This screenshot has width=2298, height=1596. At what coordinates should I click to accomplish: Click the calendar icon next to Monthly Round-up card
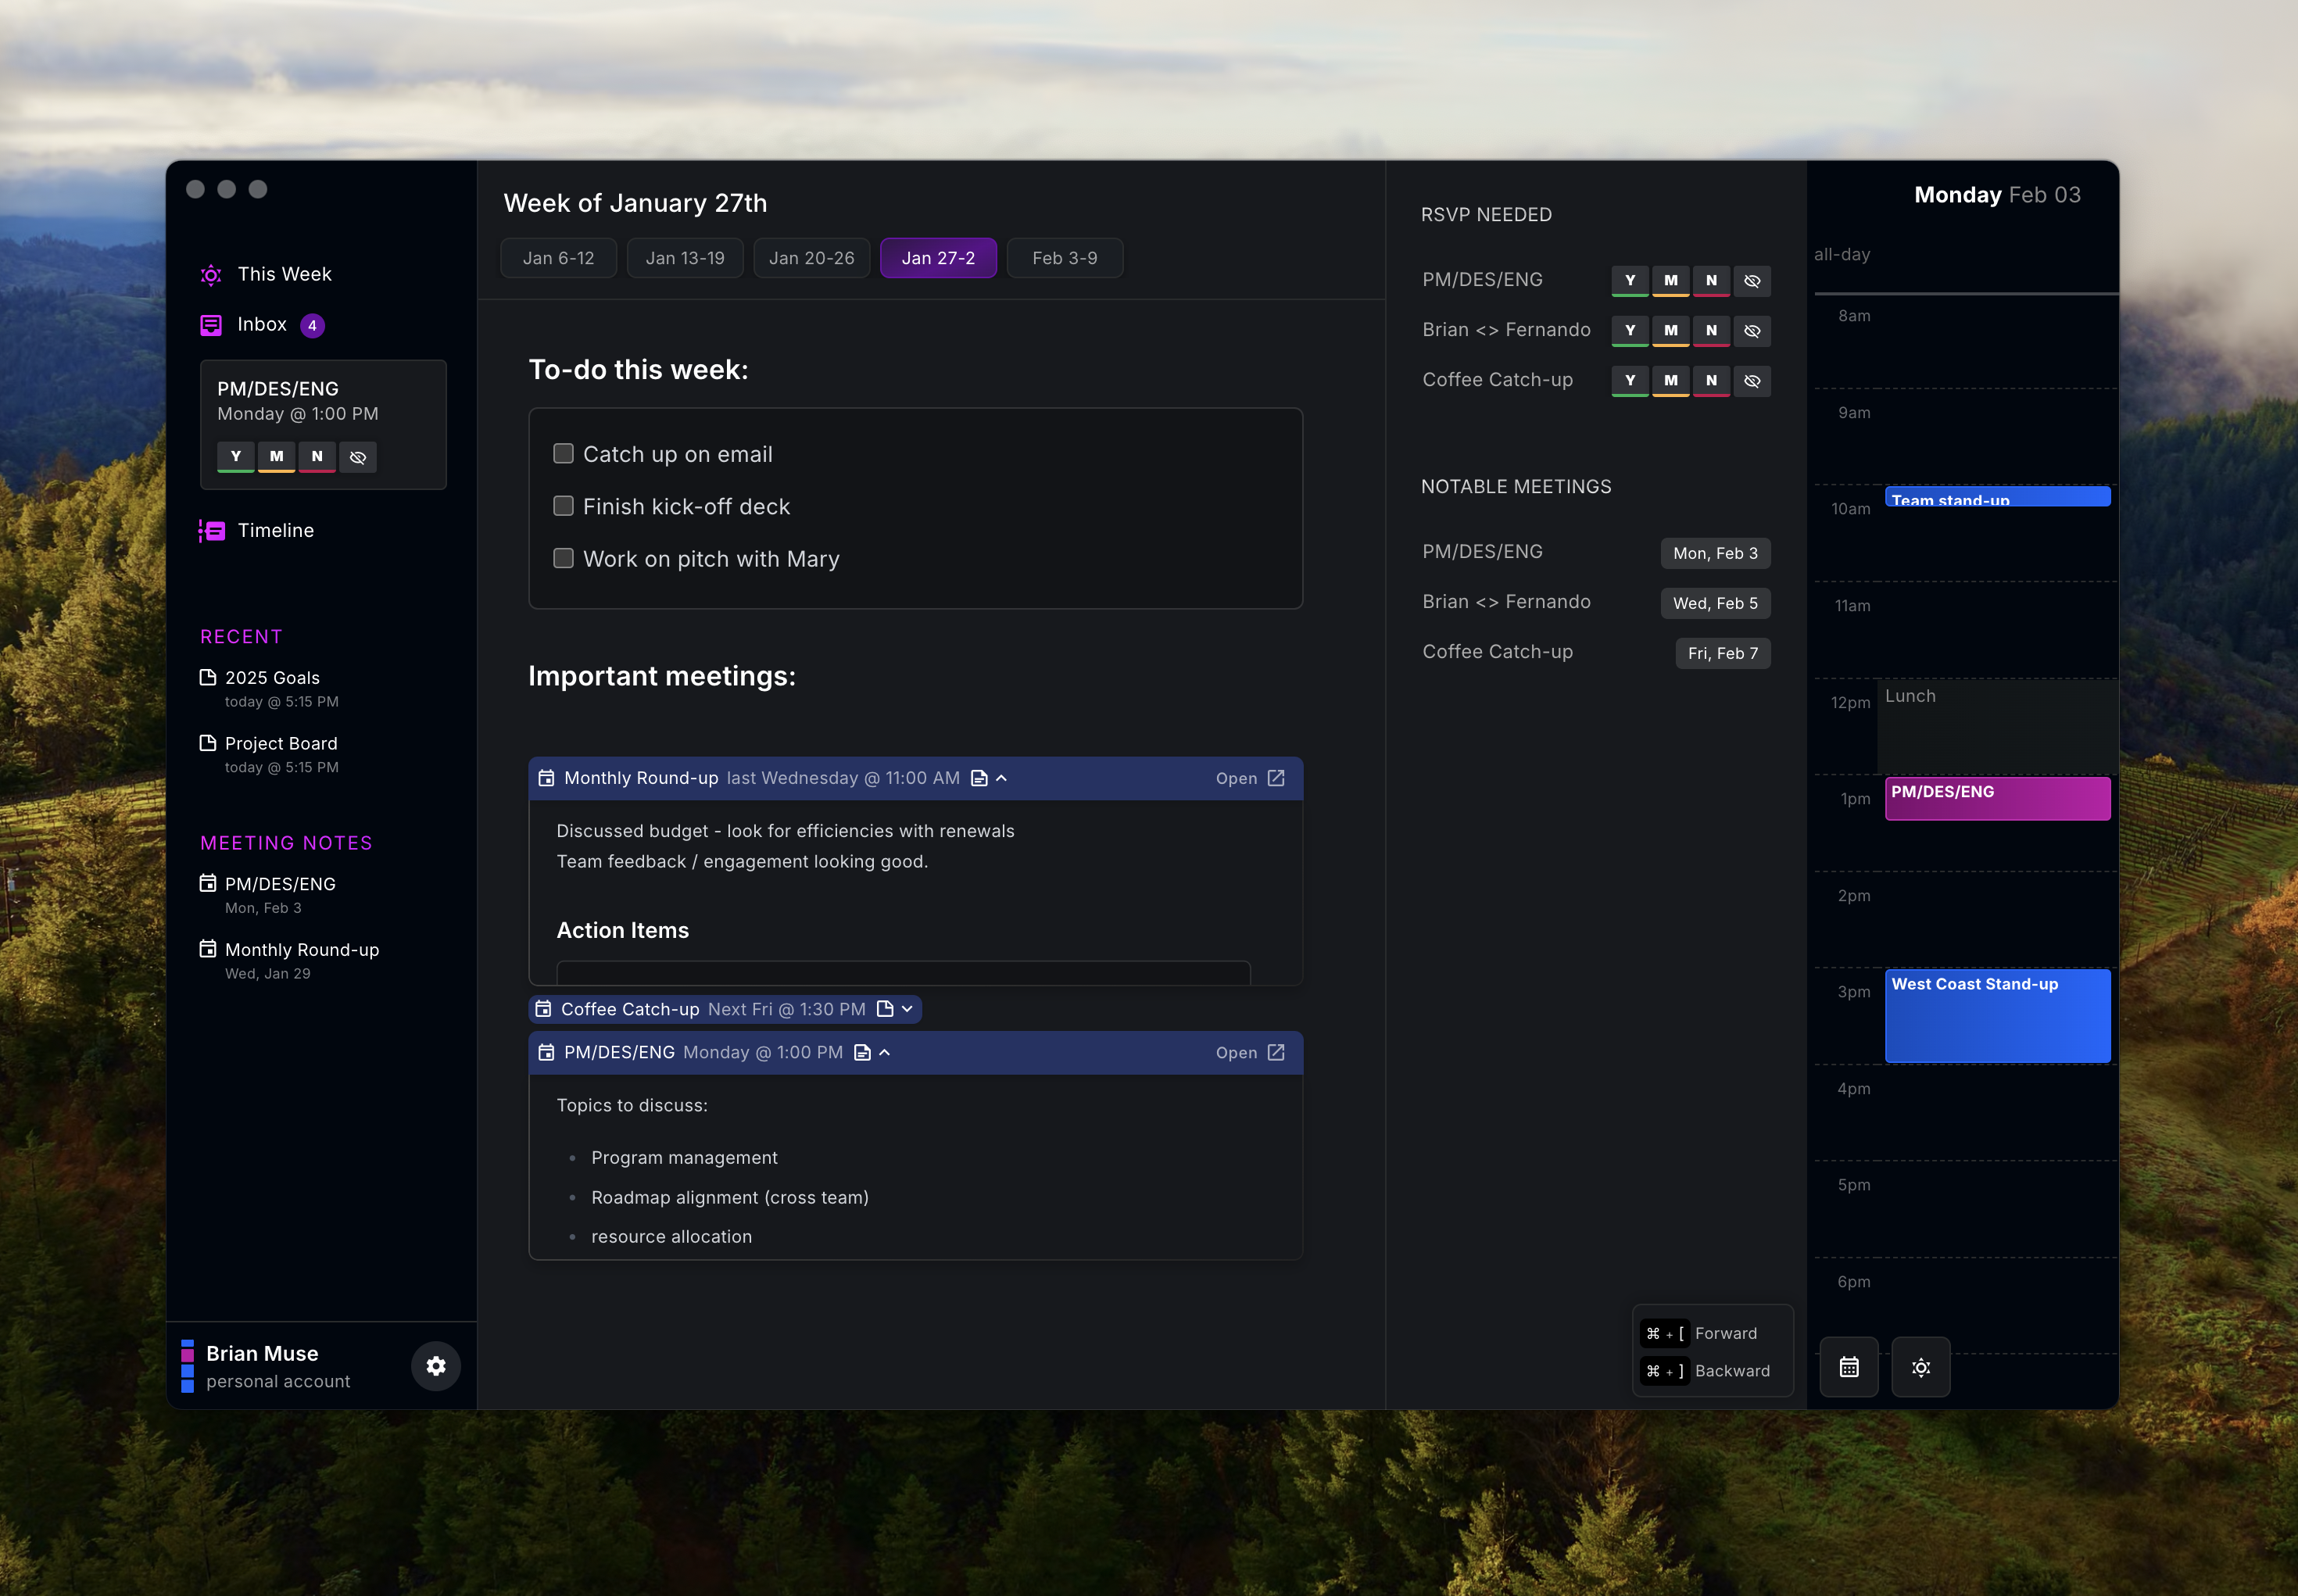point(547,777)
